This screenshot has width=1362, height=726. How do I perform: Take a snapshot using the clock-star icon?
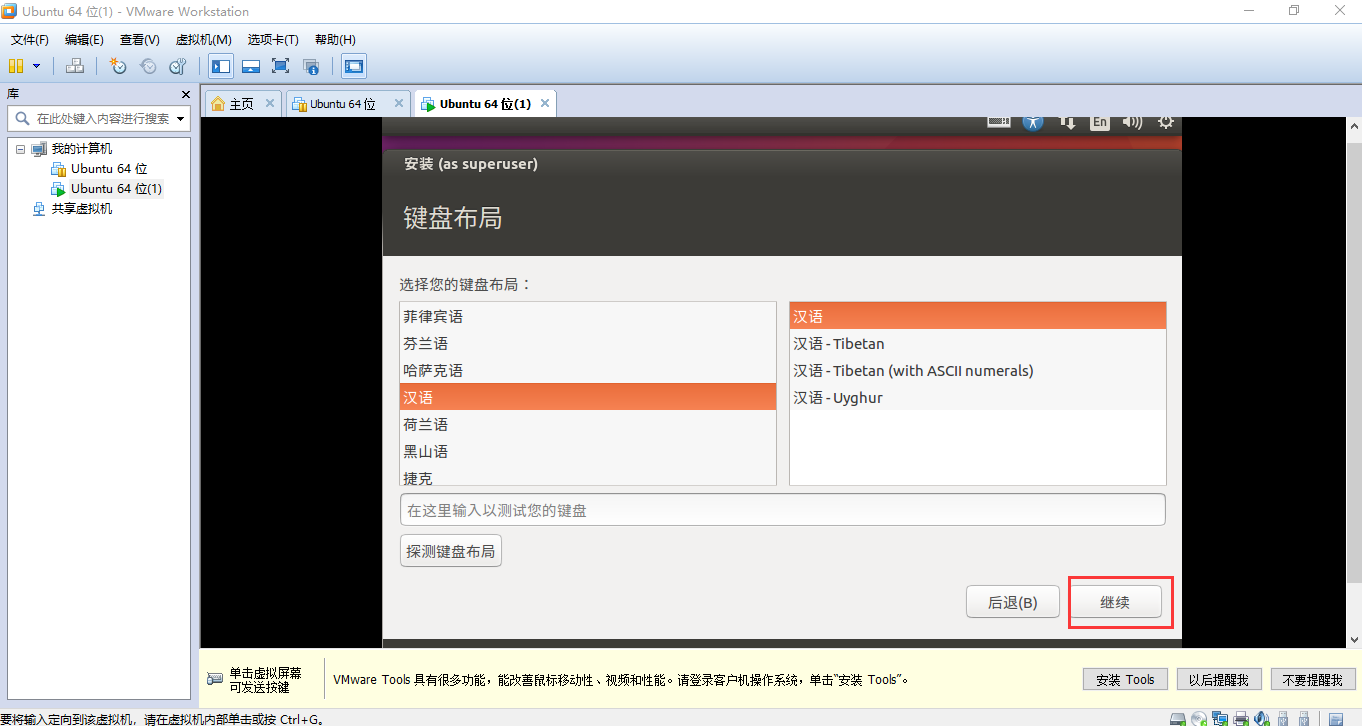tap(118, 66)
